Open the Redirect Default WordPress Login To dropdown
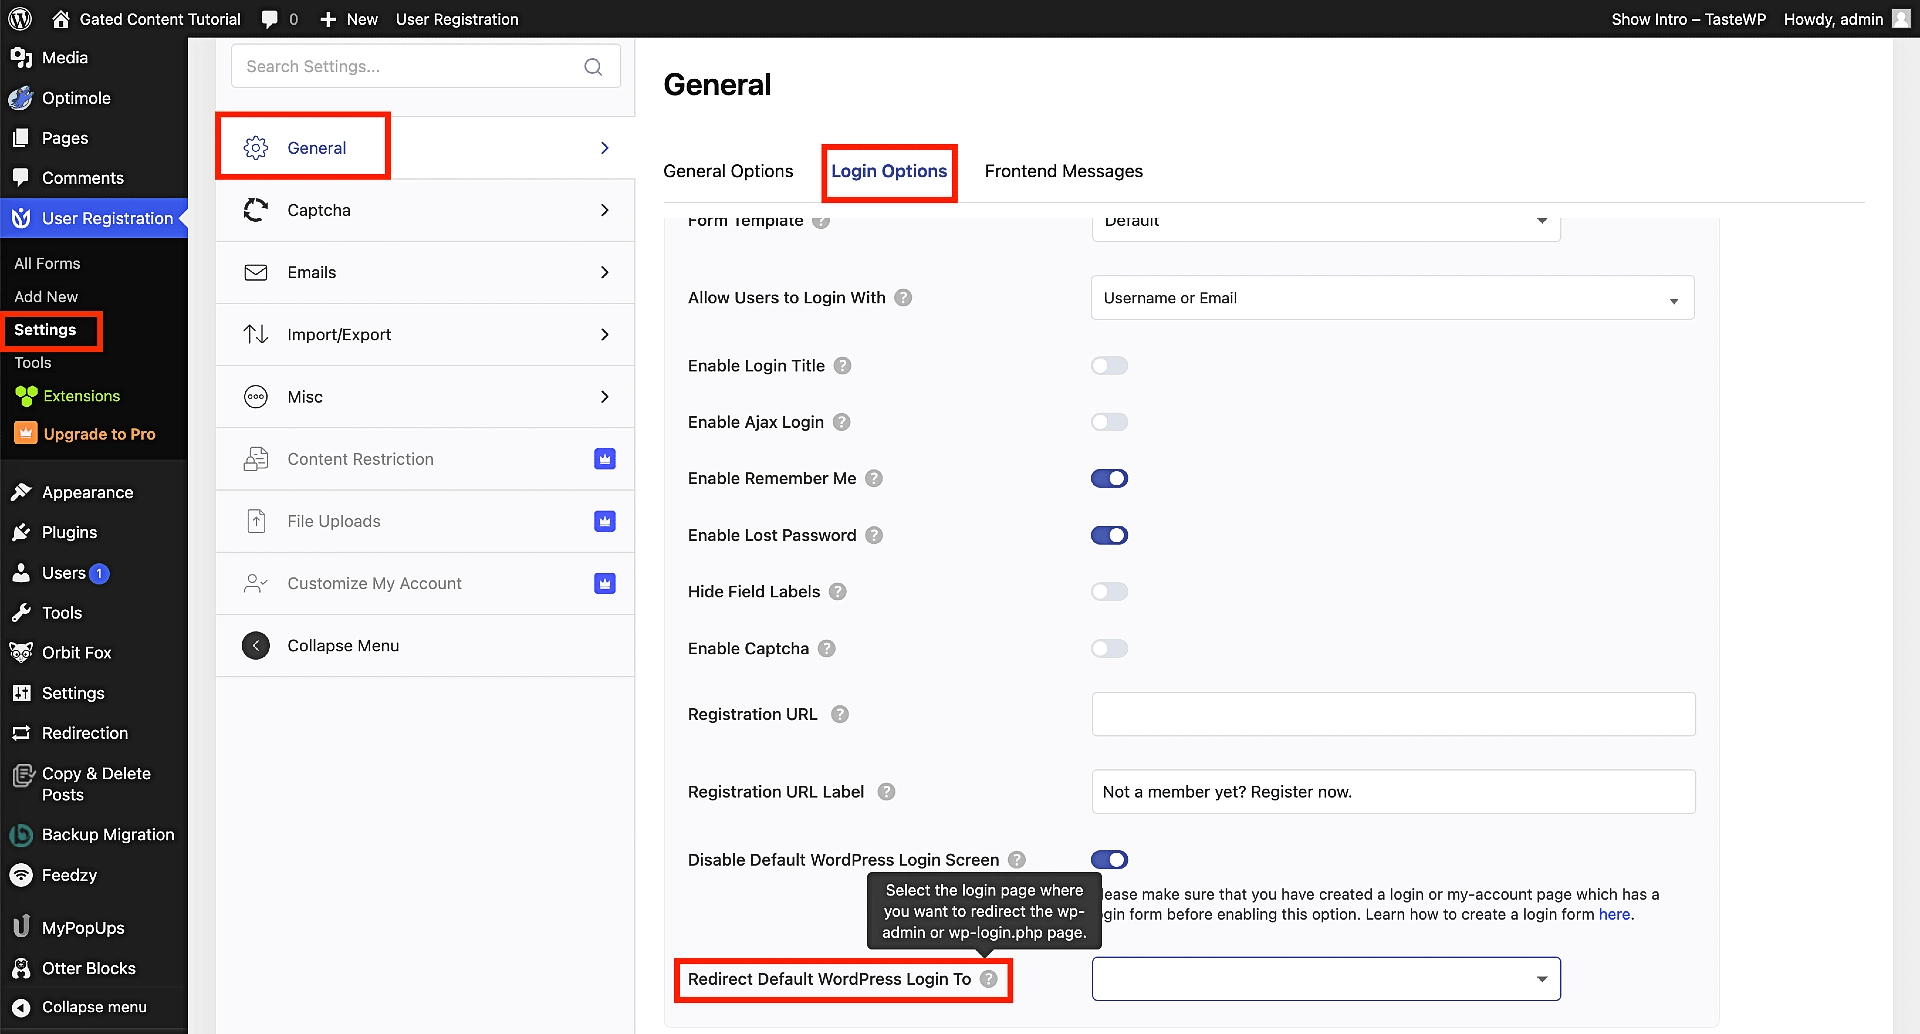 [x=1326, y=979]
